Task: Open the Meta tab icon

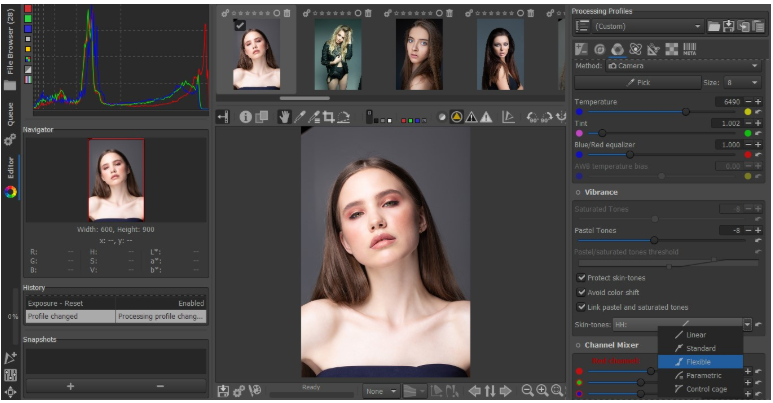Action: tap(689, 48)
